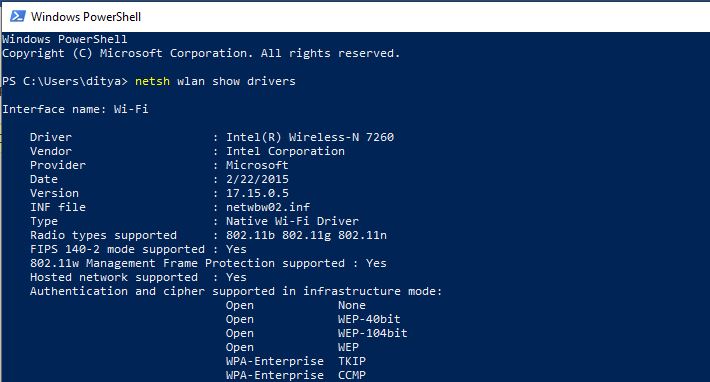Image resolution: width=710 pixels, height=382 pixels.
Task: Click the PS C:\Users\ditya> prompt
Action: click(x=65, y=81)
